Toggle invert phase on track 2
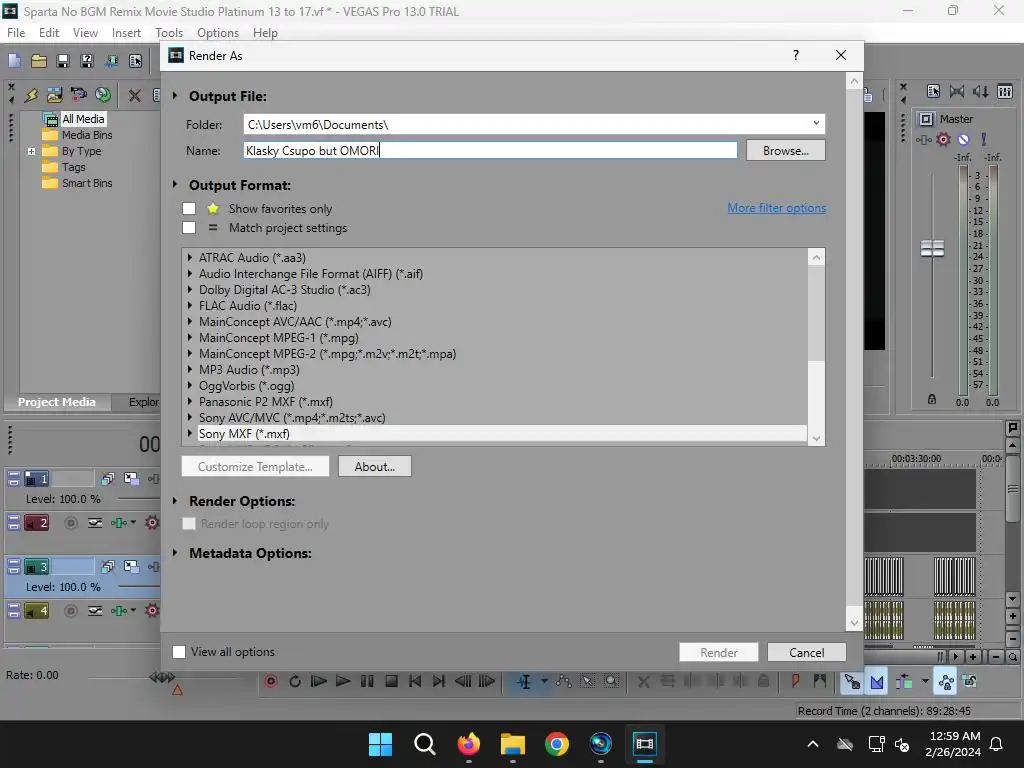The image size is (1024, 768). pyautogui.click(x=95, y=522)
